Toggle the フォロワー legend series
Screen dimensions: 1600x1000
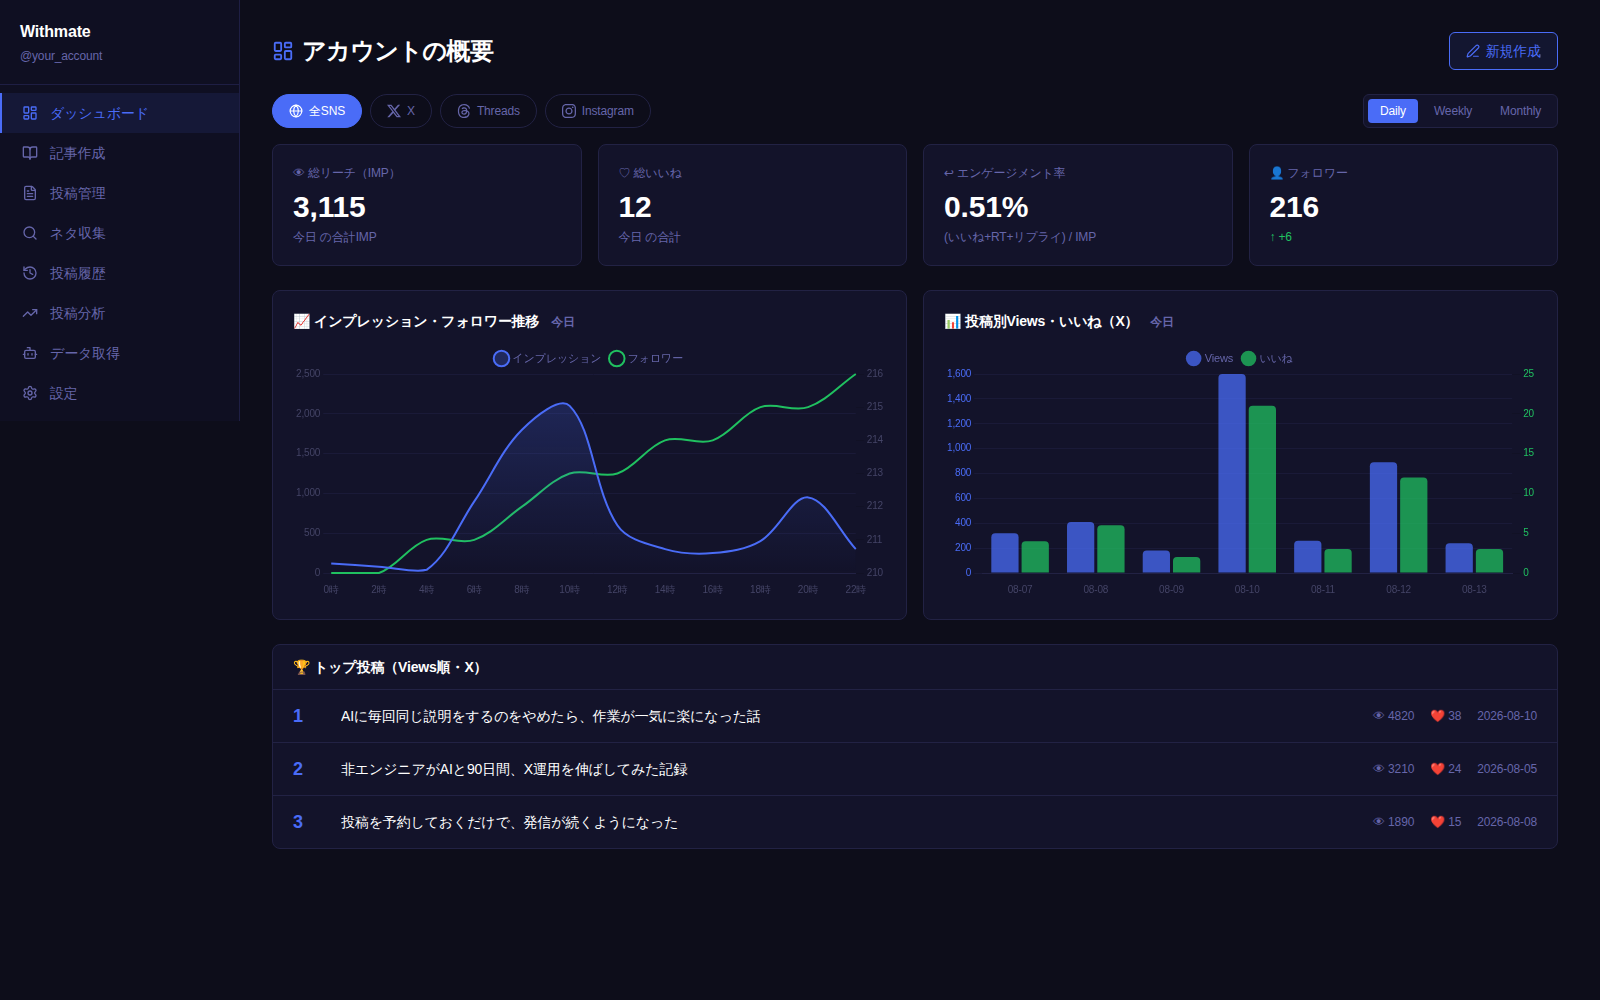tap(646, 358)
